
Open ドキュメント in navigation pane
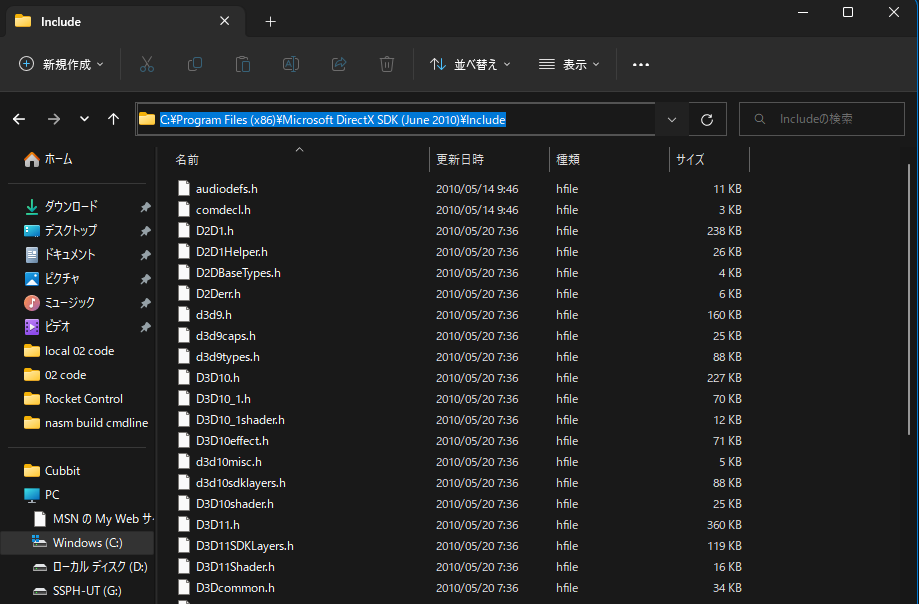[x=60, y=255]
